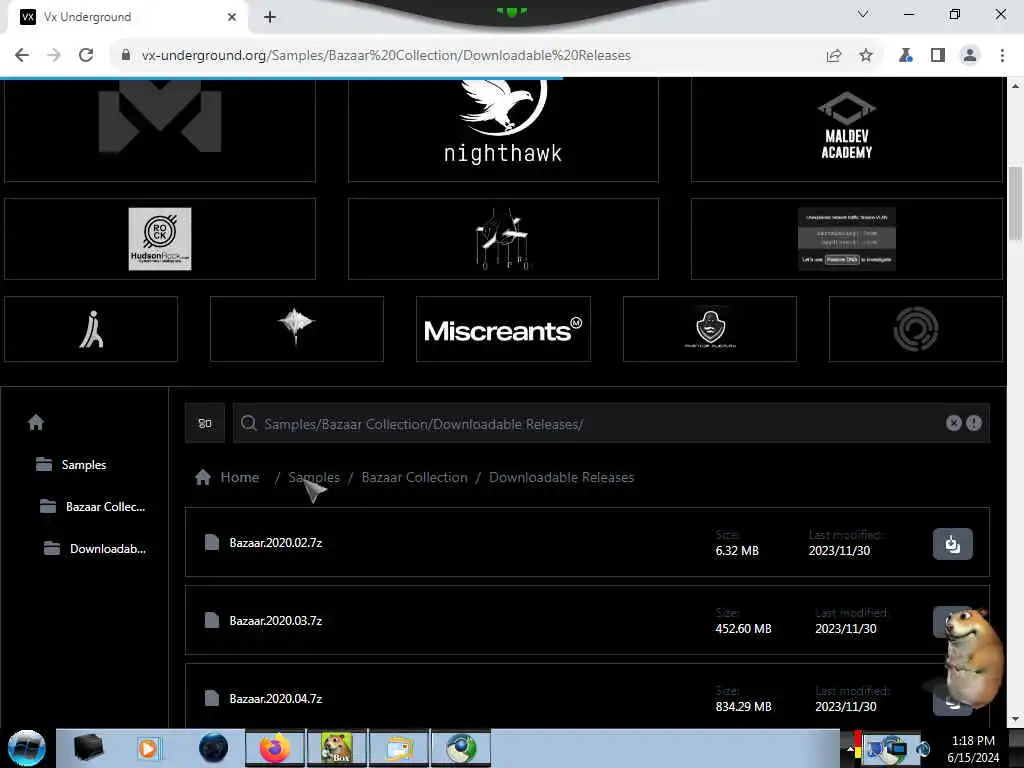
Task: Open the Hudson Rock sponsor banner
Action: coord(160,239)
